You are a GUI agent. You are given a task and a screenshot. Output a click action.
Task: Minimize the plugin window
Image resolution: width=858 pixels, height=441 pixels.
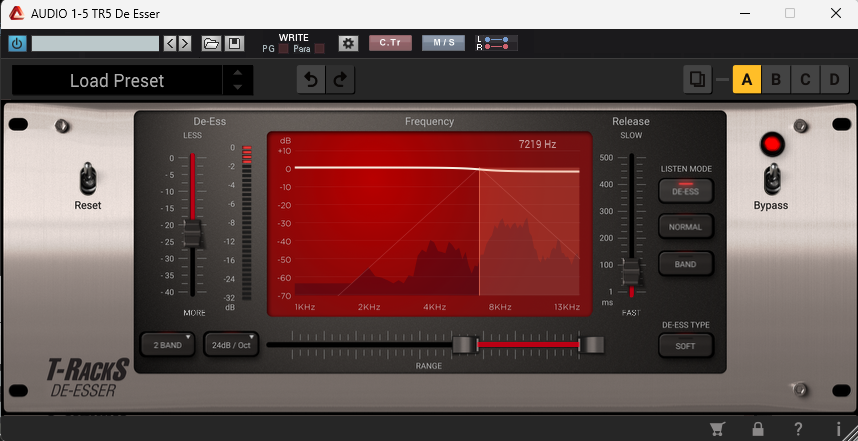[x=745, y=13]
